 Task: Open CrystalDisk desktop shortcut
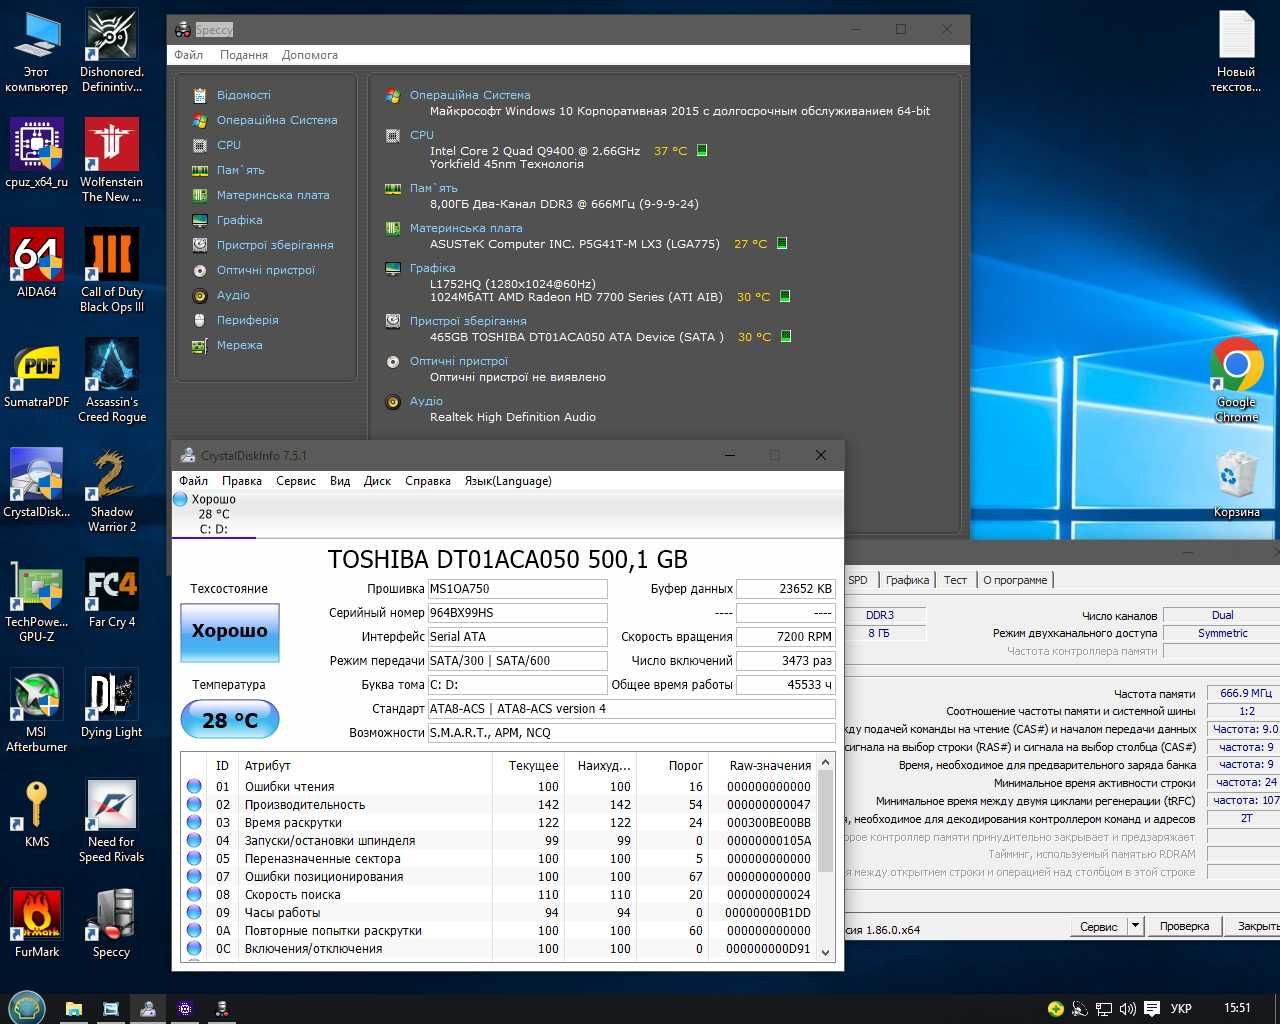(x=37, y=483)
